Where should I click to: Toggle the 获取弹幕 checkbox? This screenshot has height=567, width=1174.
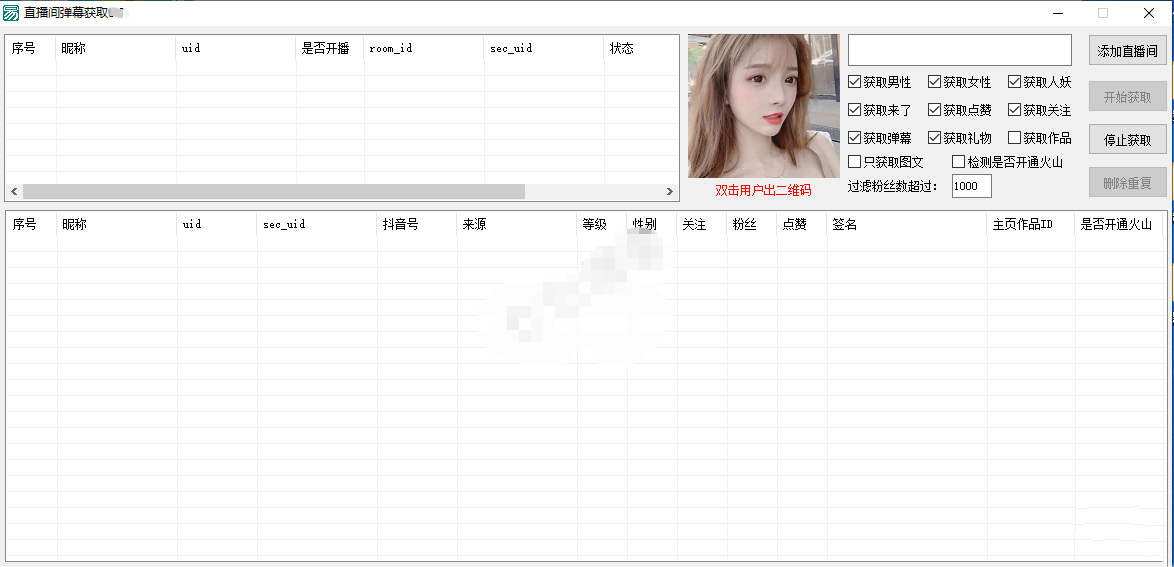pos(855,138)
